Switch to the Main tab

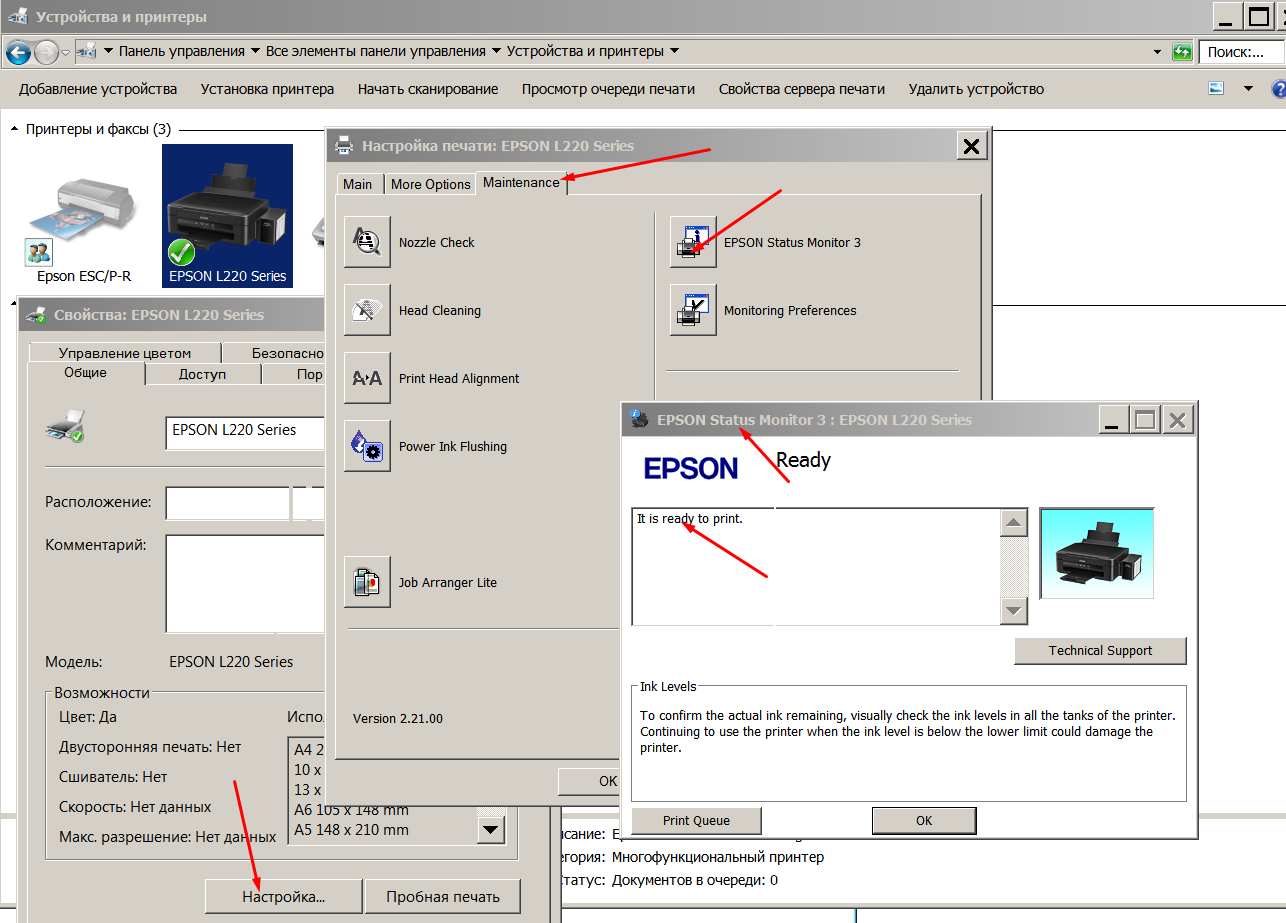tap(357, 184)
